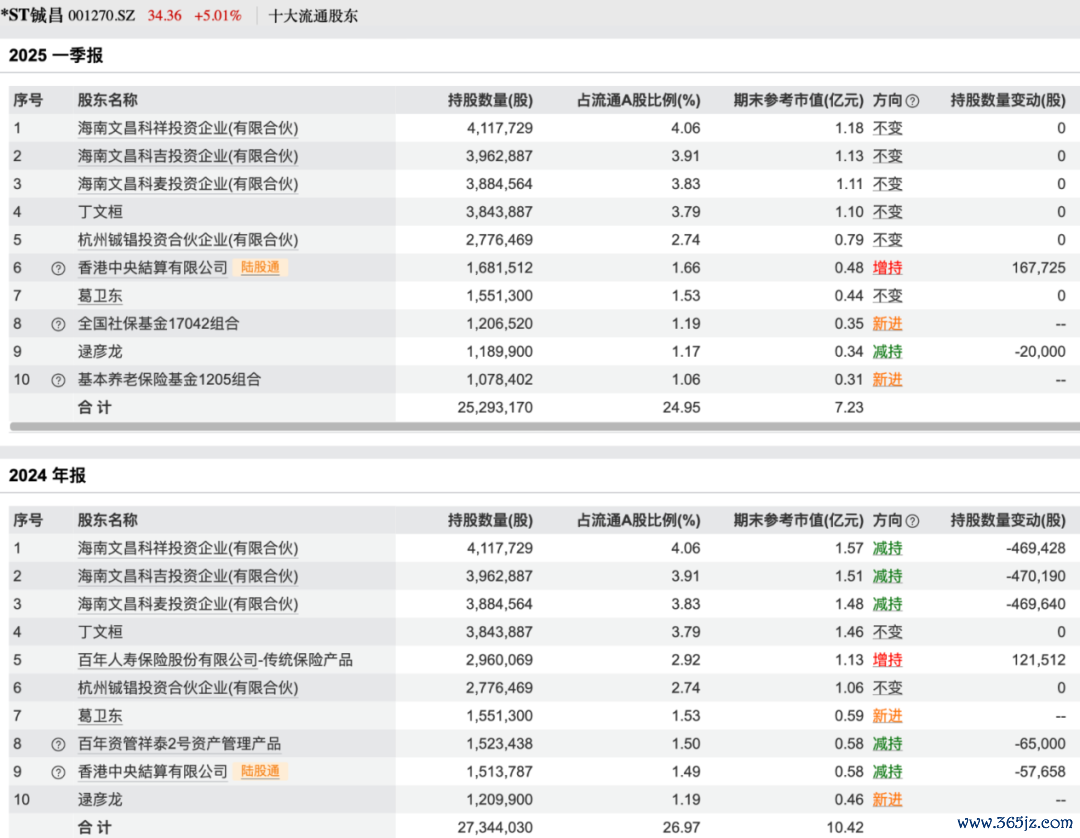The width and height of the screenshot is (1080, 838).
Task: Click 持股数量(股) column header in 2025 一季报
Action: pyautogui.click(x=490, y=100)
